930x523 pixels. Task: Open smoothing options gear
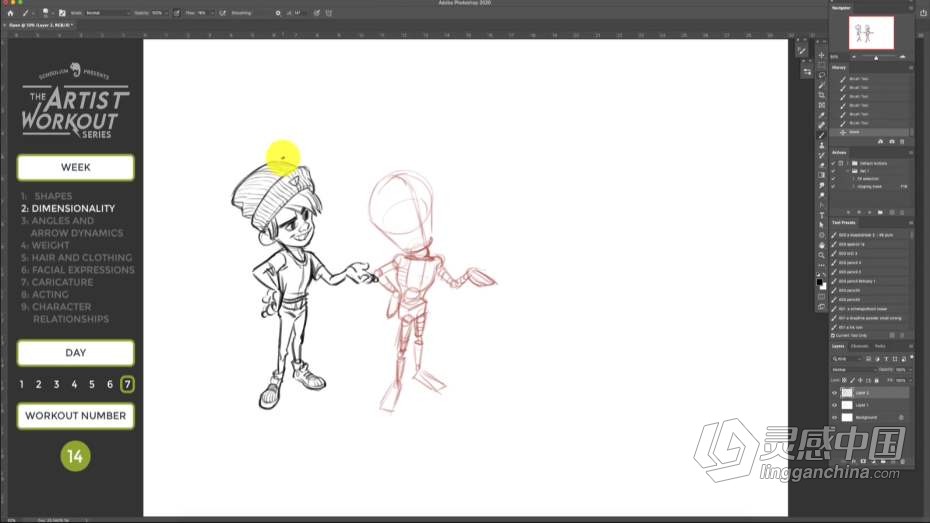coord(278,12)
